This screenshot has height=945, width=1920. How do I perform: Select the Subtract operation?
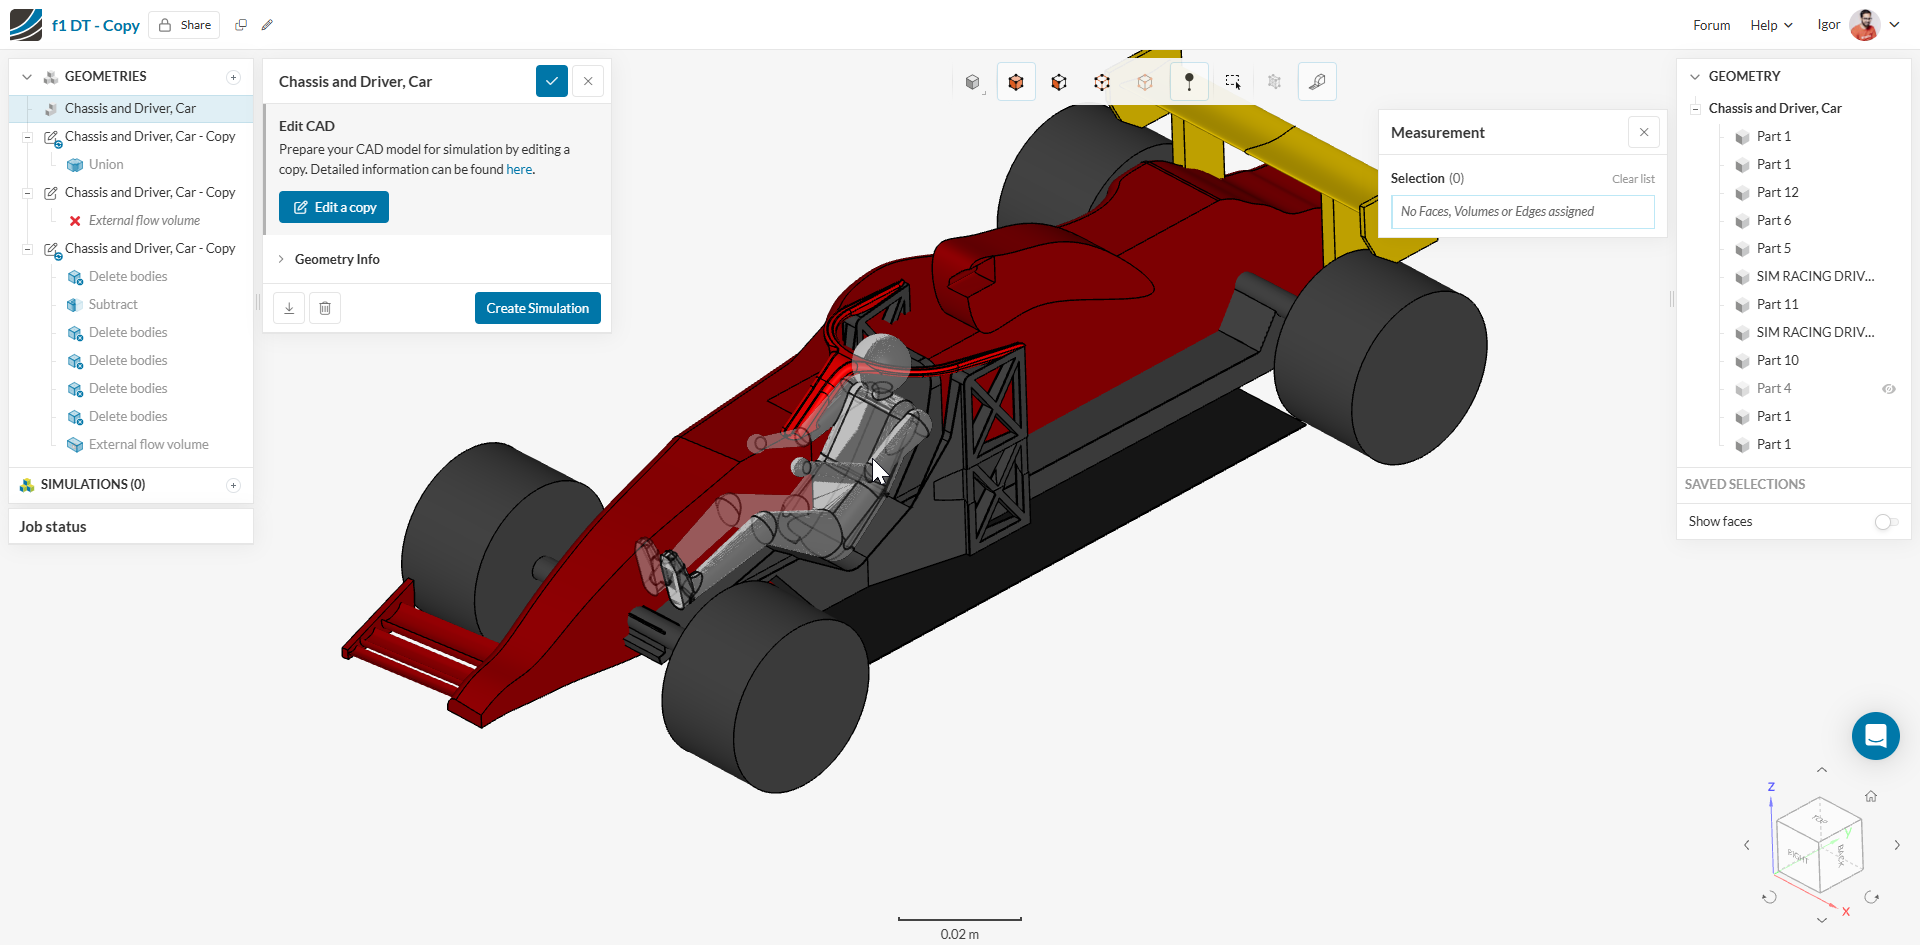113,305
